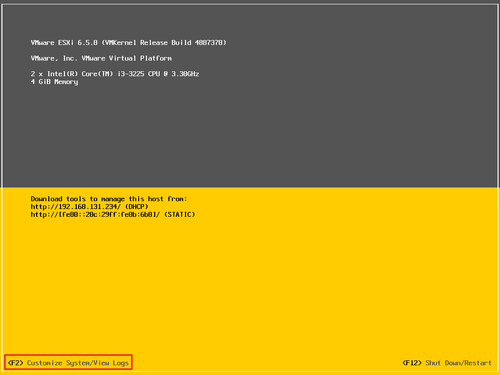Select the Shut Down/Restart option

point(458,363)
